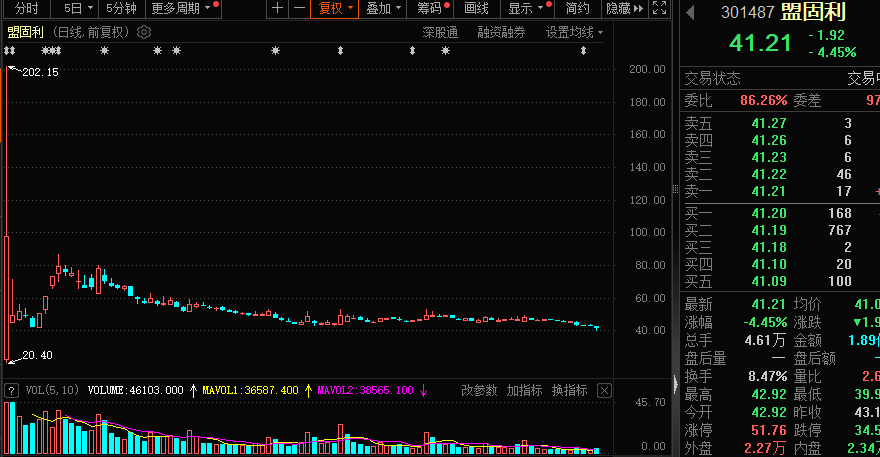880x457 pixels.
Task: Open 复权 adjustment dropdown
Action: click(x=334, y=8)
